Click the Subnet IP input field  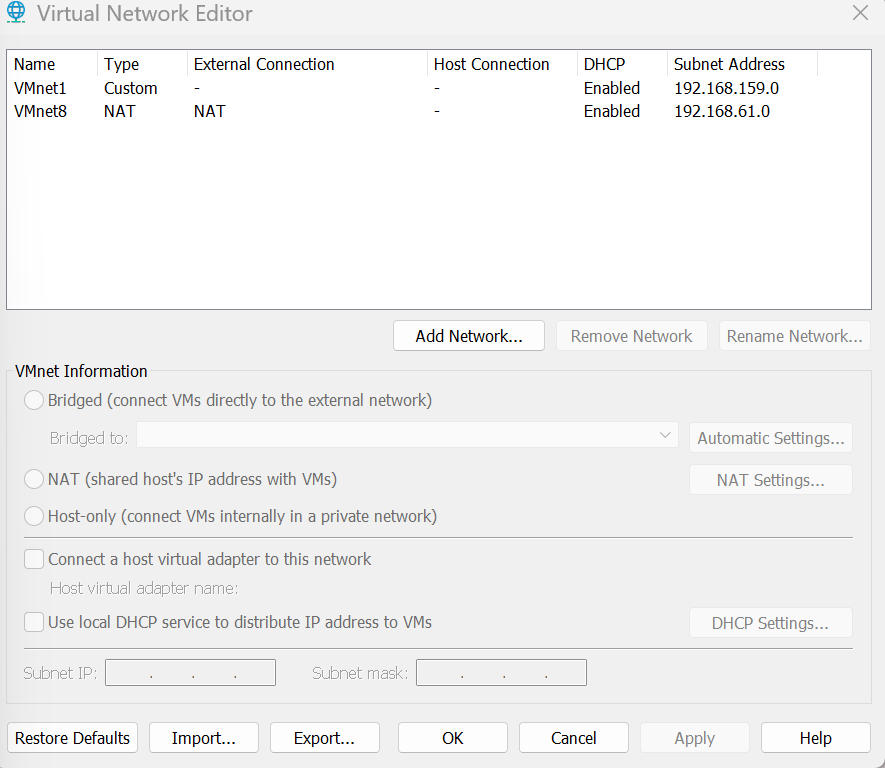tap(190, 673)
